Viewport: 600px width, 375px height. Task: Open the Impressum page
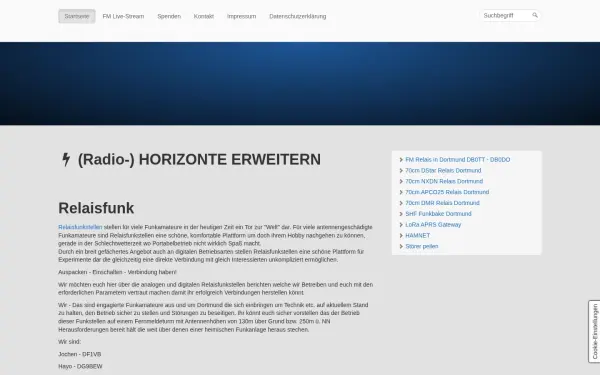click(241, 16)
